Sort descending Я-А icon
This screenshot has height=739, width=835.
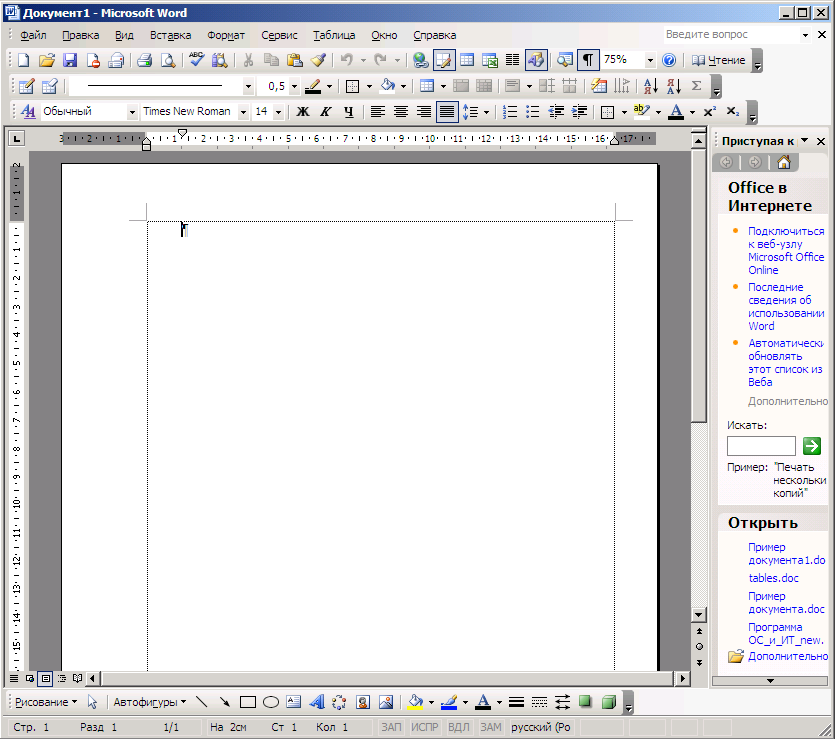[674, 86]
